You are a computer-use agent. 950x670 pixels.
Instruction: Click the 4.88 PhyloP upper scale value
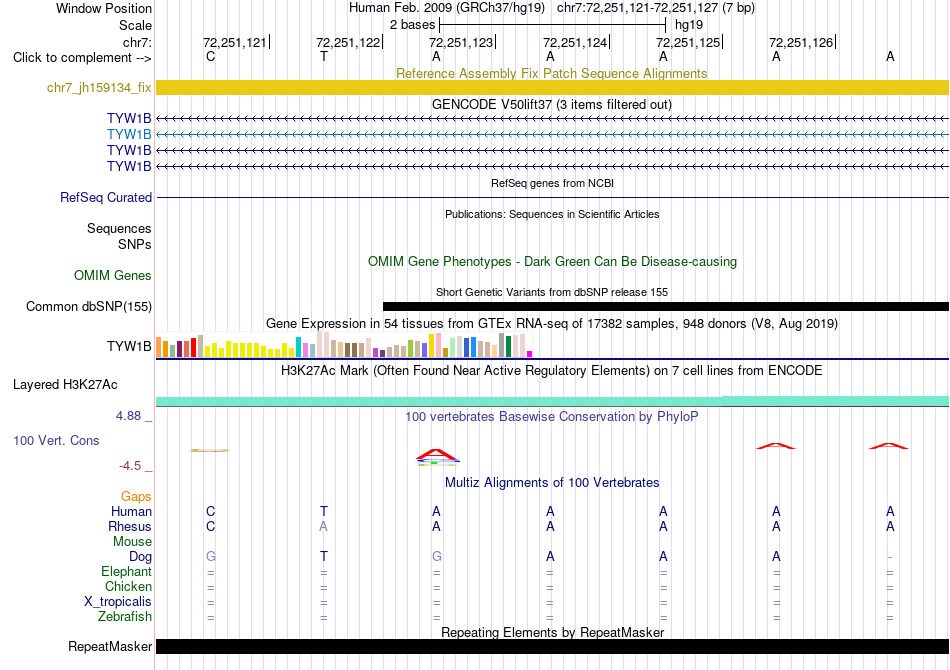(128, 416)
